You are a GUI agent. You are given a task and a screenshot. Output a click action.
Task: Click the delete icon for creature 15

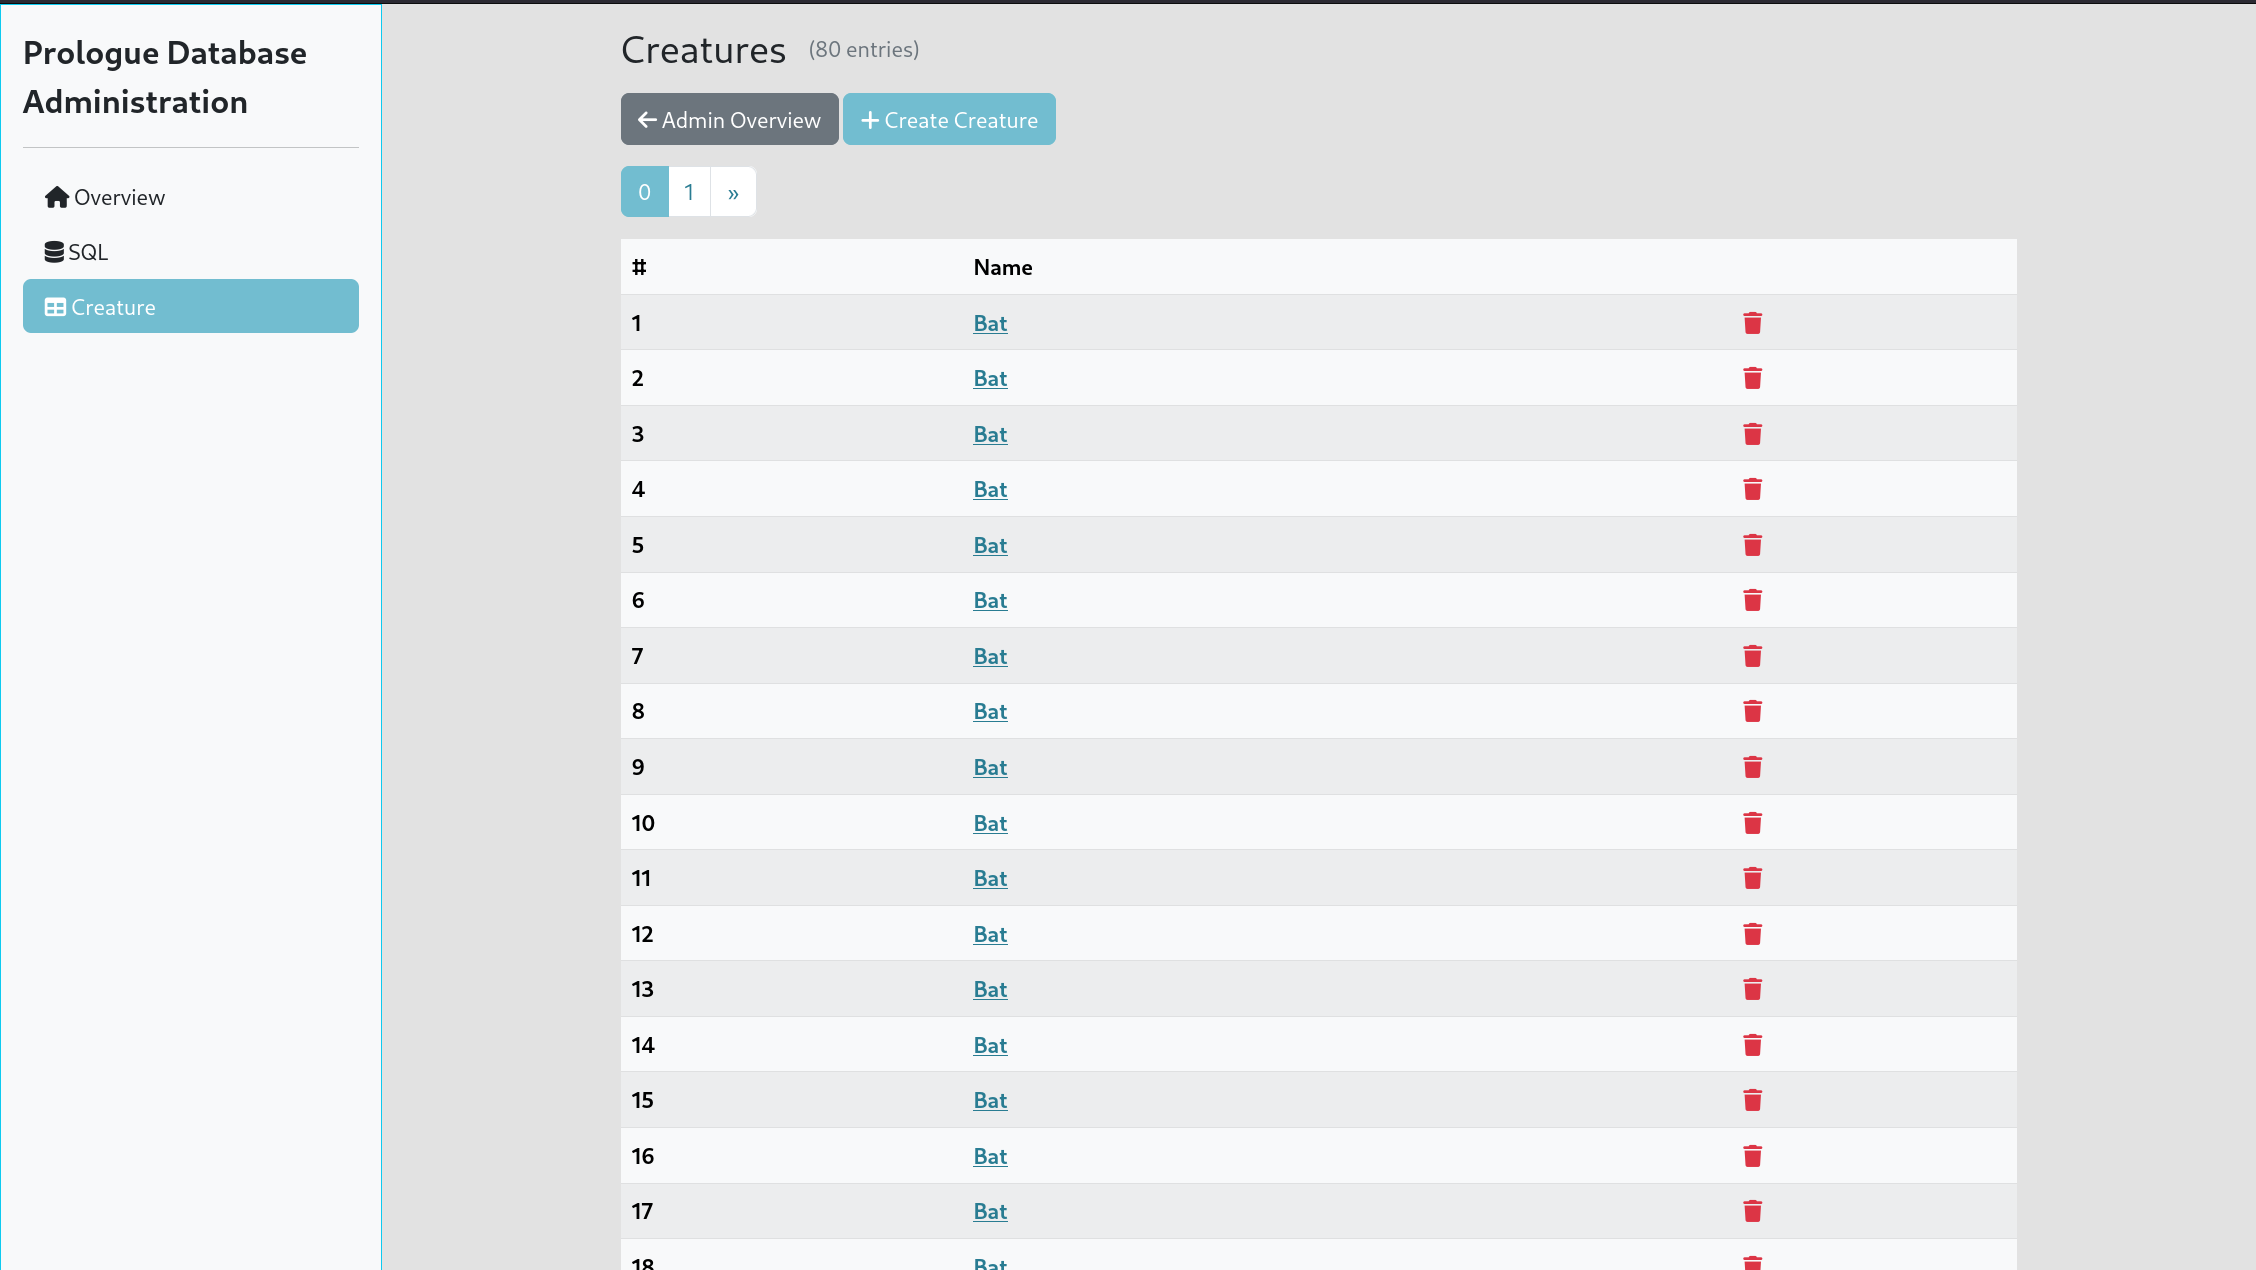(x=1752, y=1100)
